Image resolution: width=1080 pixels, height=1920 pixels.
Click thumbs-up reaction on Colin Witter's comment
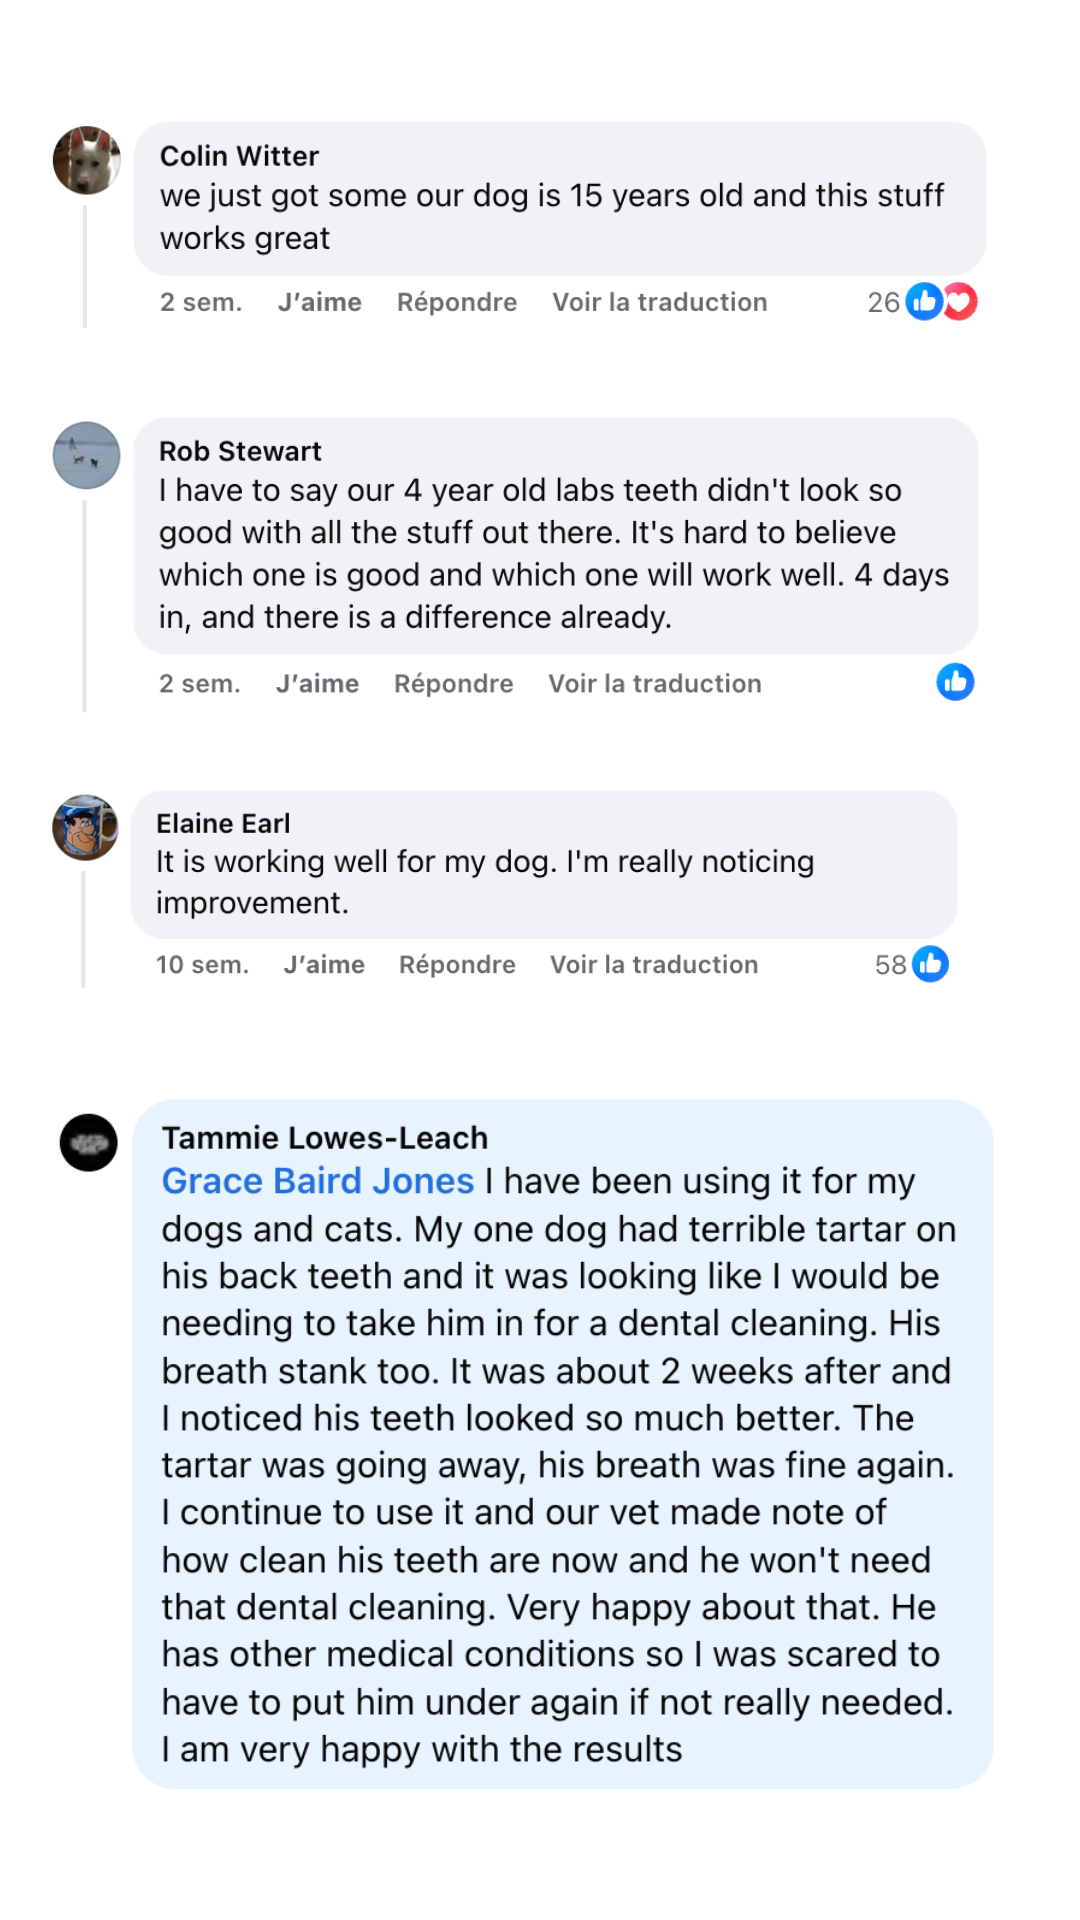pyautogui.click(x=923, y=301)
